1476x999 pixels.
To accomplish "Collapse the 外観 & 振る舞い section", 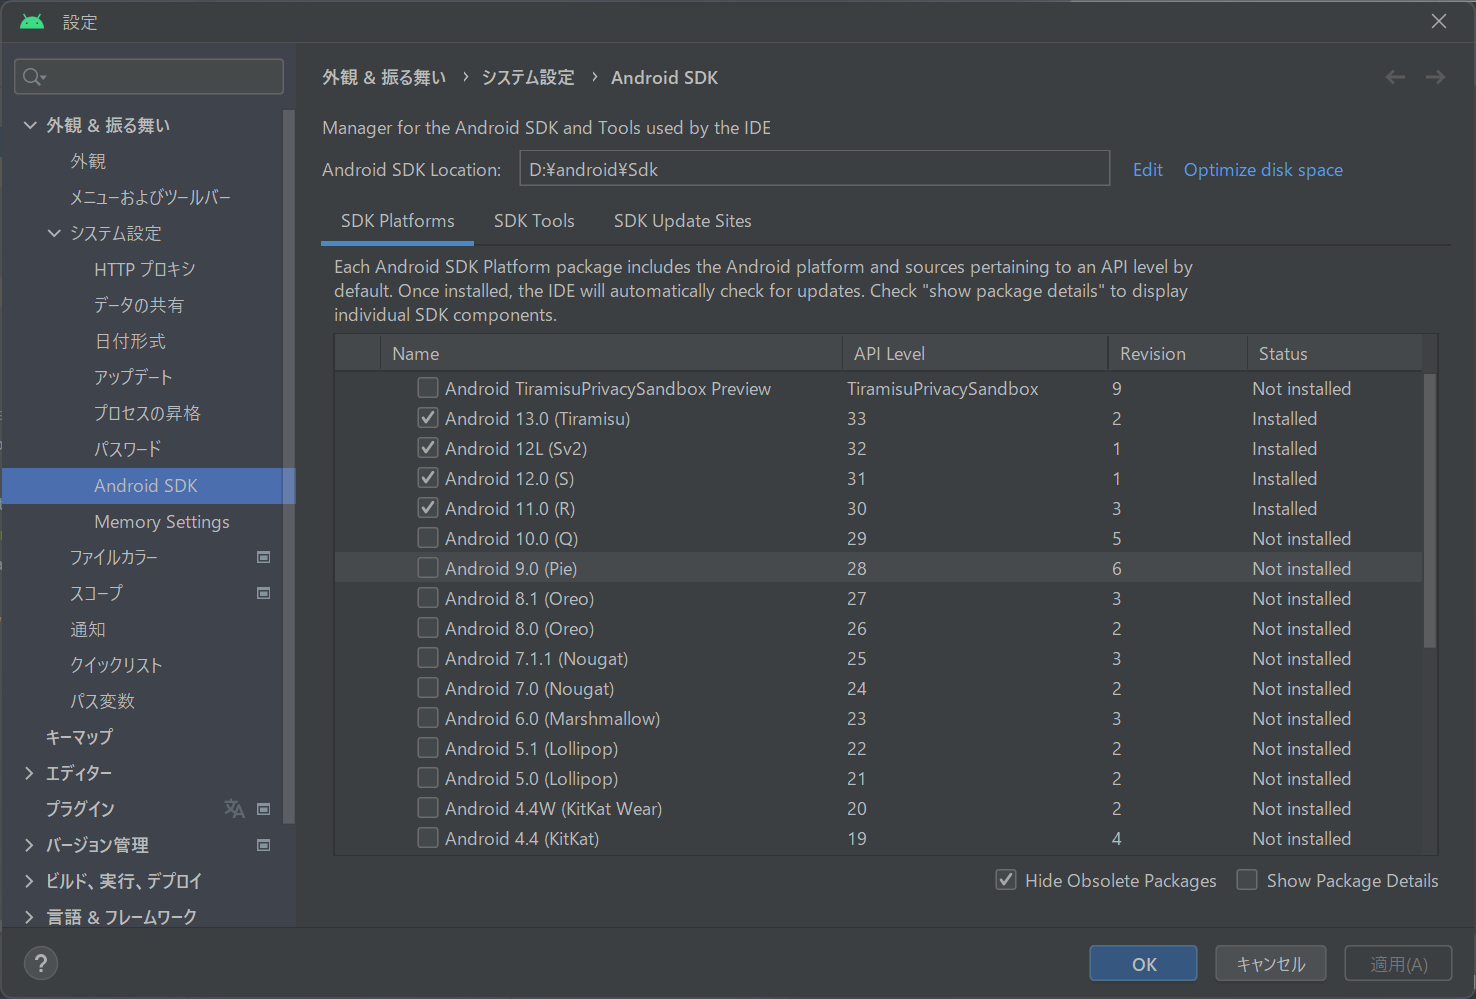I will pyautogui.click(x=30, y=125).
